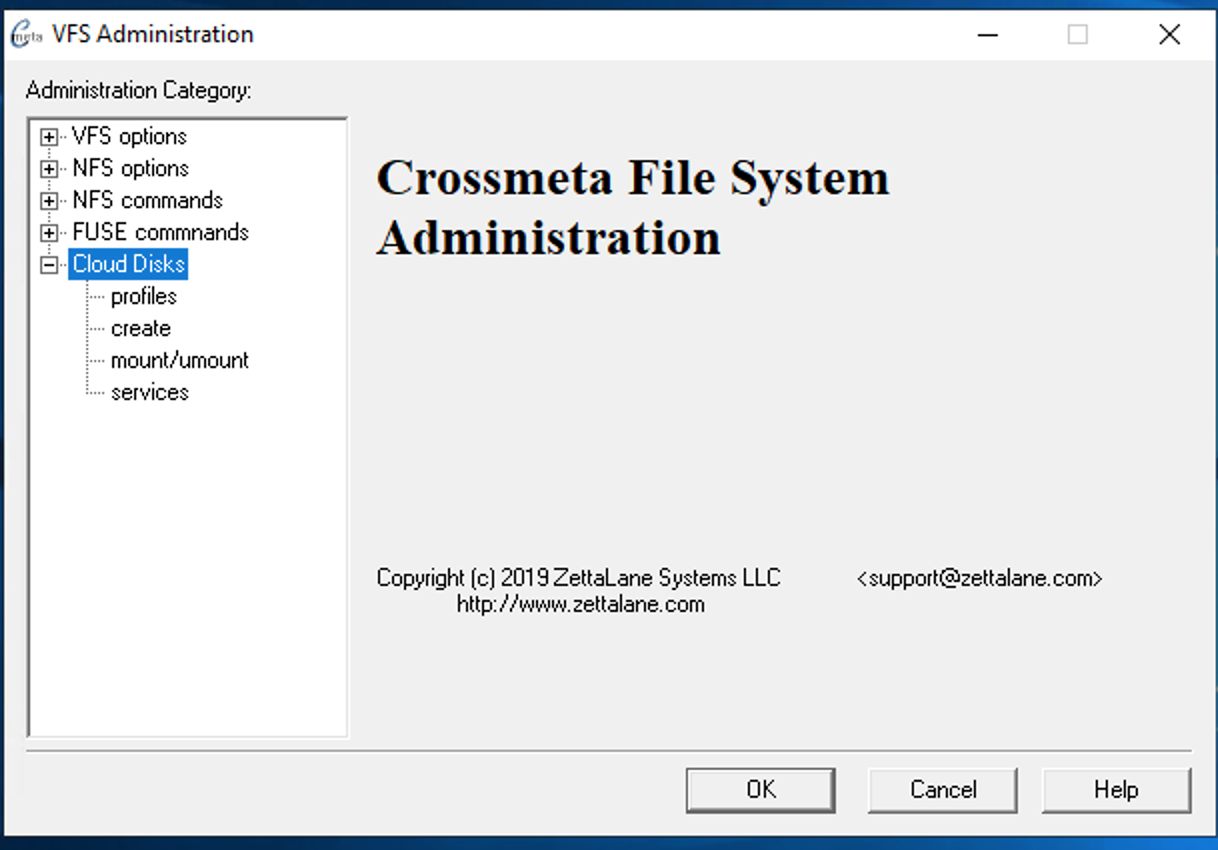1218x850 pixels.
Task: Open the create item under Cloud Disks
Action: [141, 329]
